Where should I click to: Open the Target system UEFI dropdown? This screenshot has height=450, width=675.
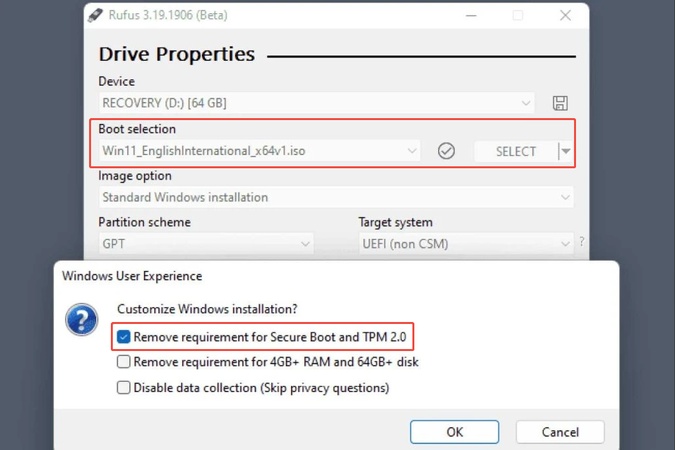466,243
